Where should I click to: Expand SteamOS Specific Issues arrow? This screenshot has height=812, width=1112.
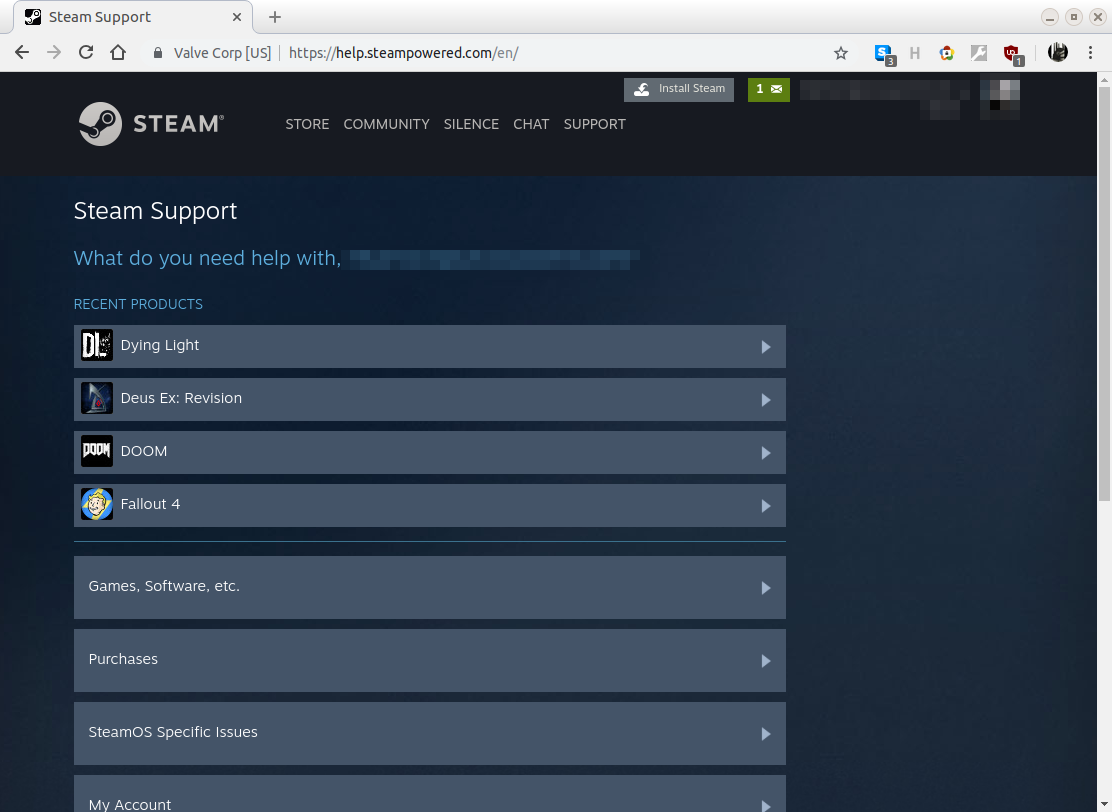click(x=766, y=734)
